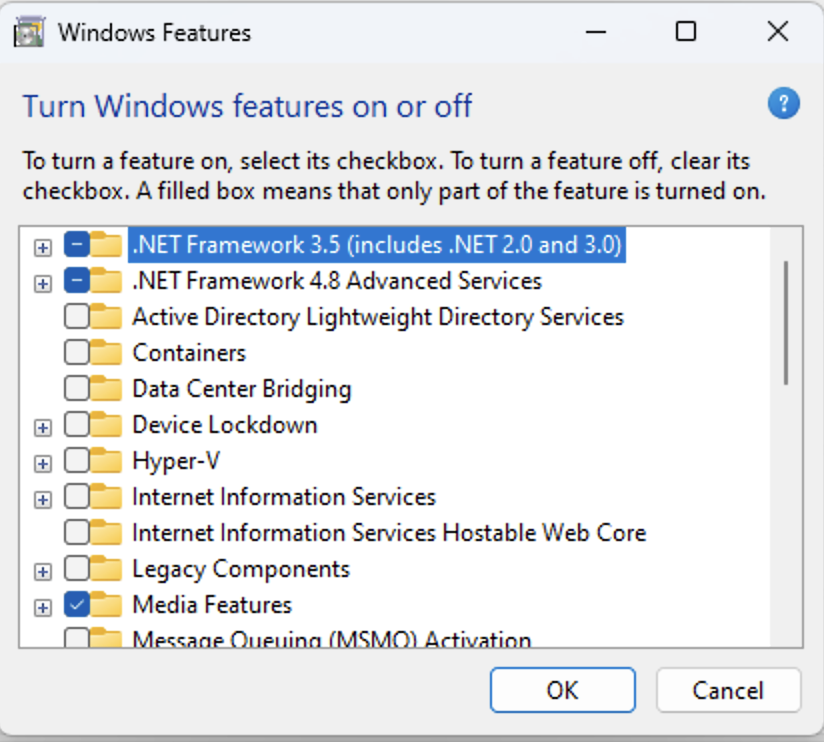Confirm changes with the OK button
Image resolution: width=824 pixels, height=742 pixels.
click(562, 690)
